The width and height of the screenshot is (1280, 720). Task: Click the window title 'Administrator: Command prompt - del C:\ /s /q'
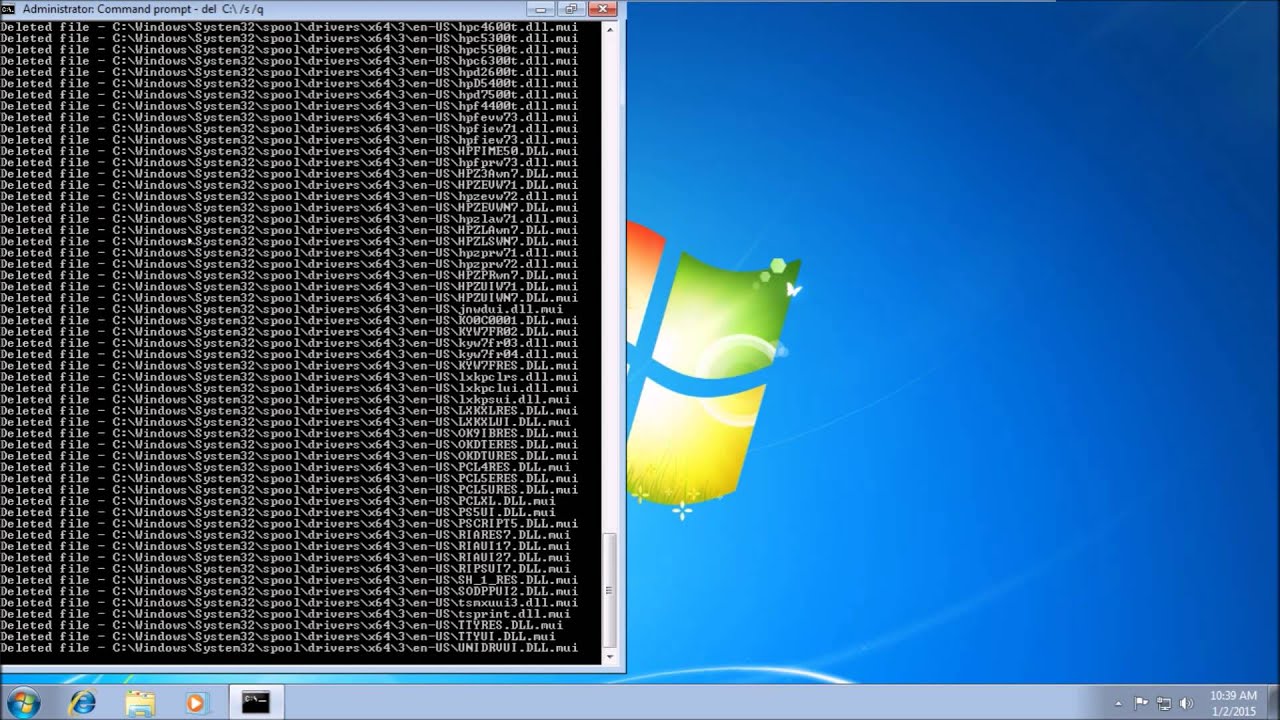point(143,9)
